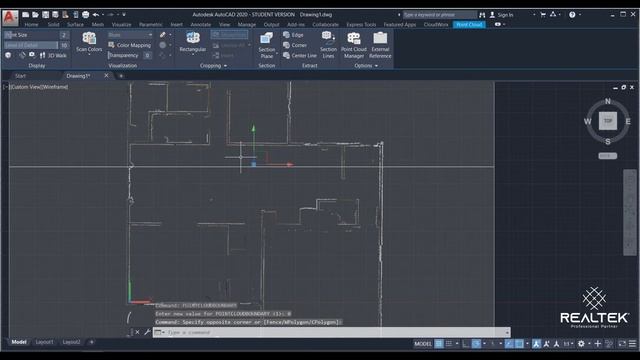Click the command line input field
The width and height of the screenshot is (640, 360).
(331, 332)
